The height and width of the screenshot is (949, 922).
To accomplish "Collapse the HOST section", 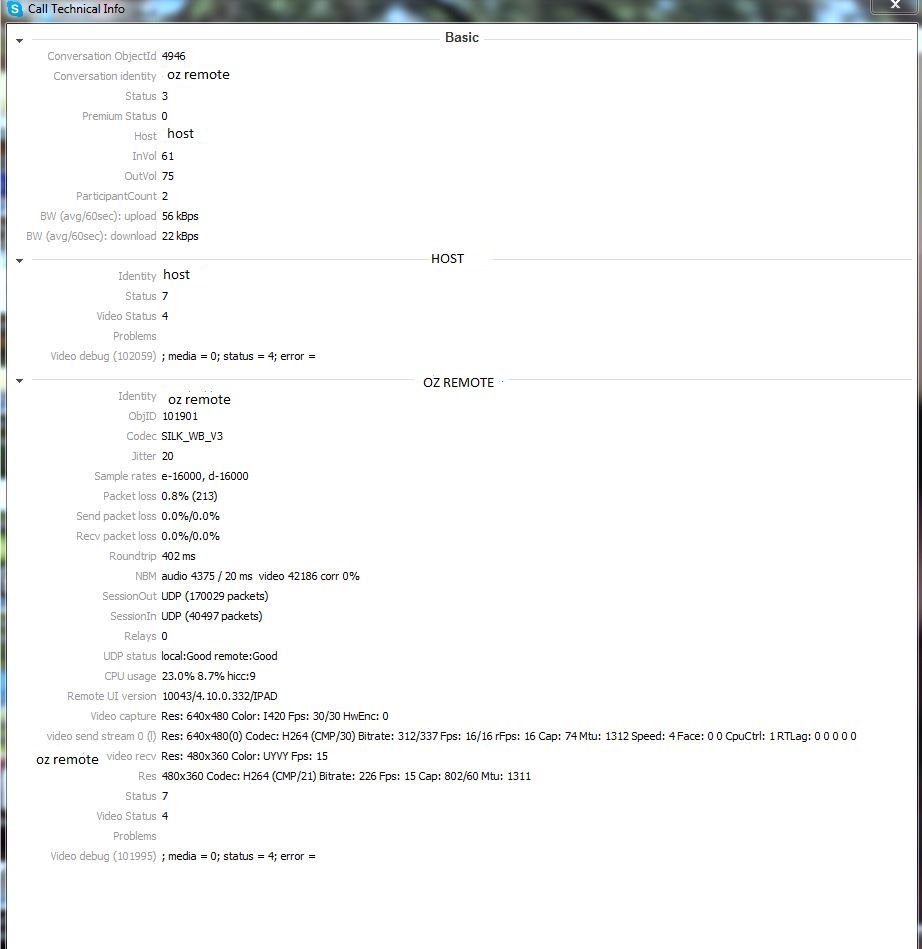I will [x=19, y=261].
